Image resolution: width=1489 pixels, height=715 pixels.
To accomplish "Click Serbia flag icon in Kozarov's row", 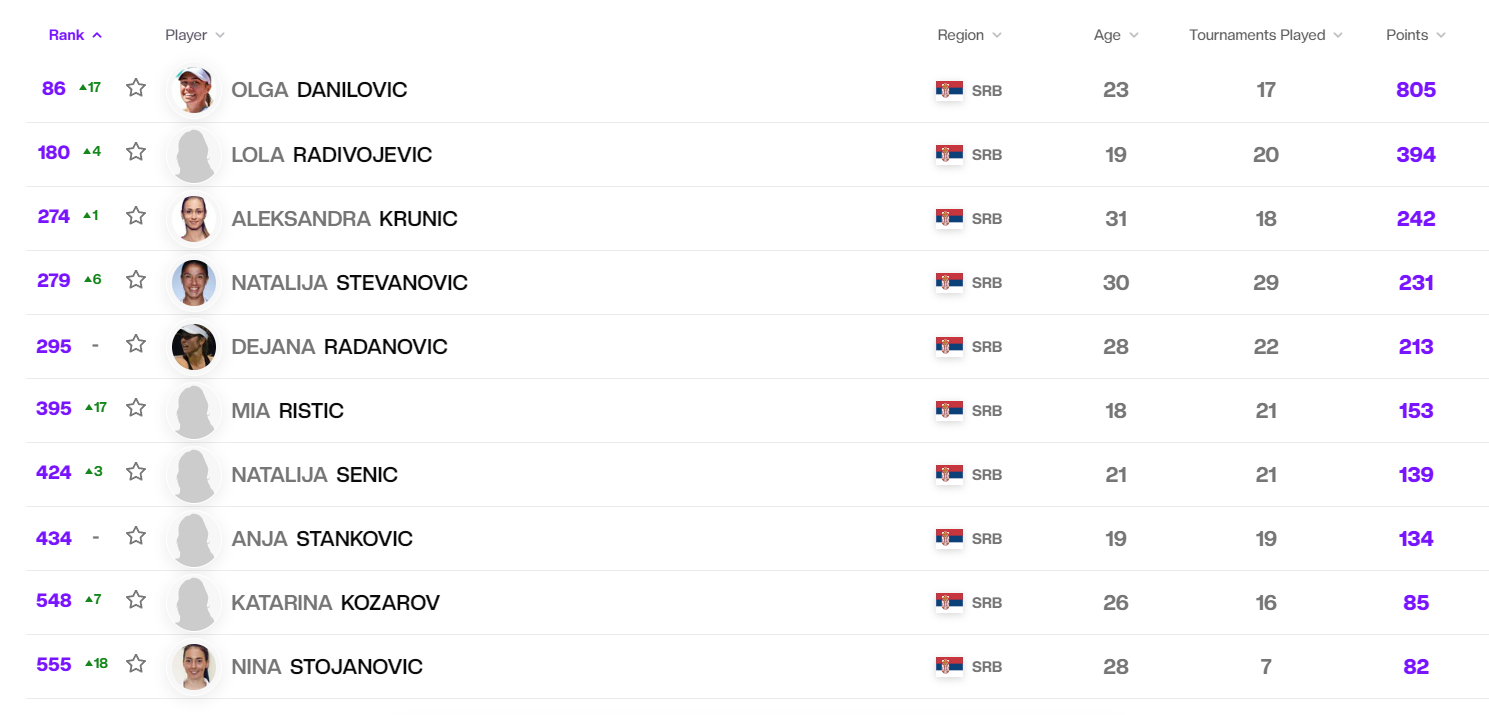I will click(949, 602).
